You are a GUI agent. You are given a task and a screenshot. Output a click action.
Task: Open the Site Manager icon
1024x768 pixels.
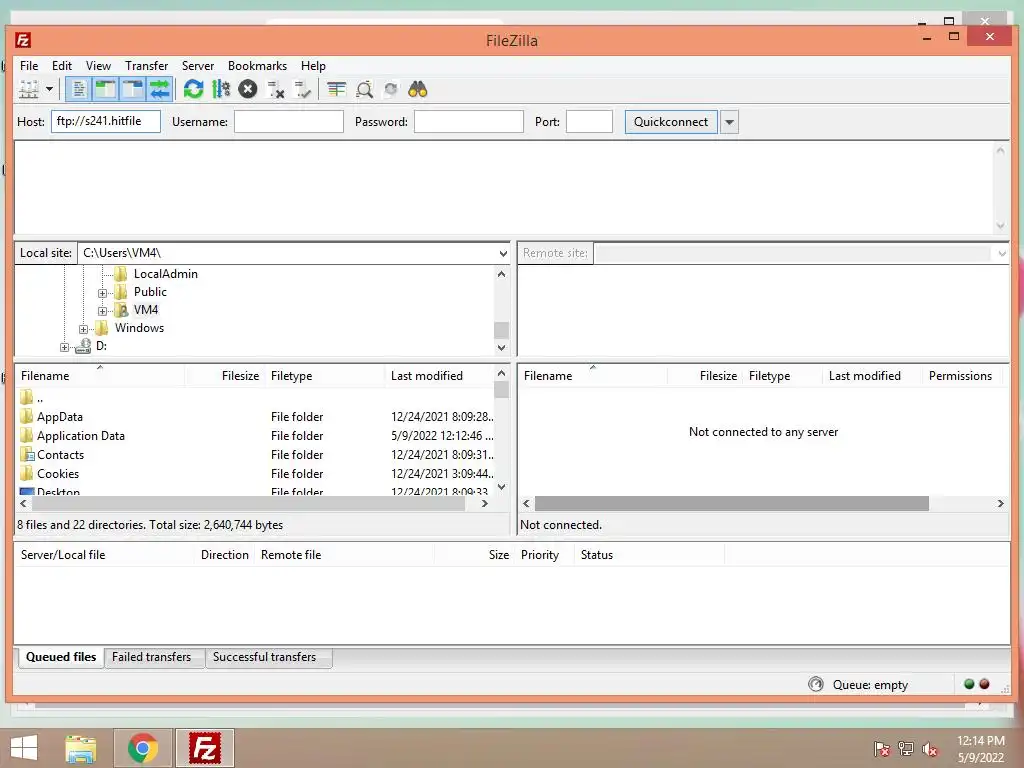[29, 89]
